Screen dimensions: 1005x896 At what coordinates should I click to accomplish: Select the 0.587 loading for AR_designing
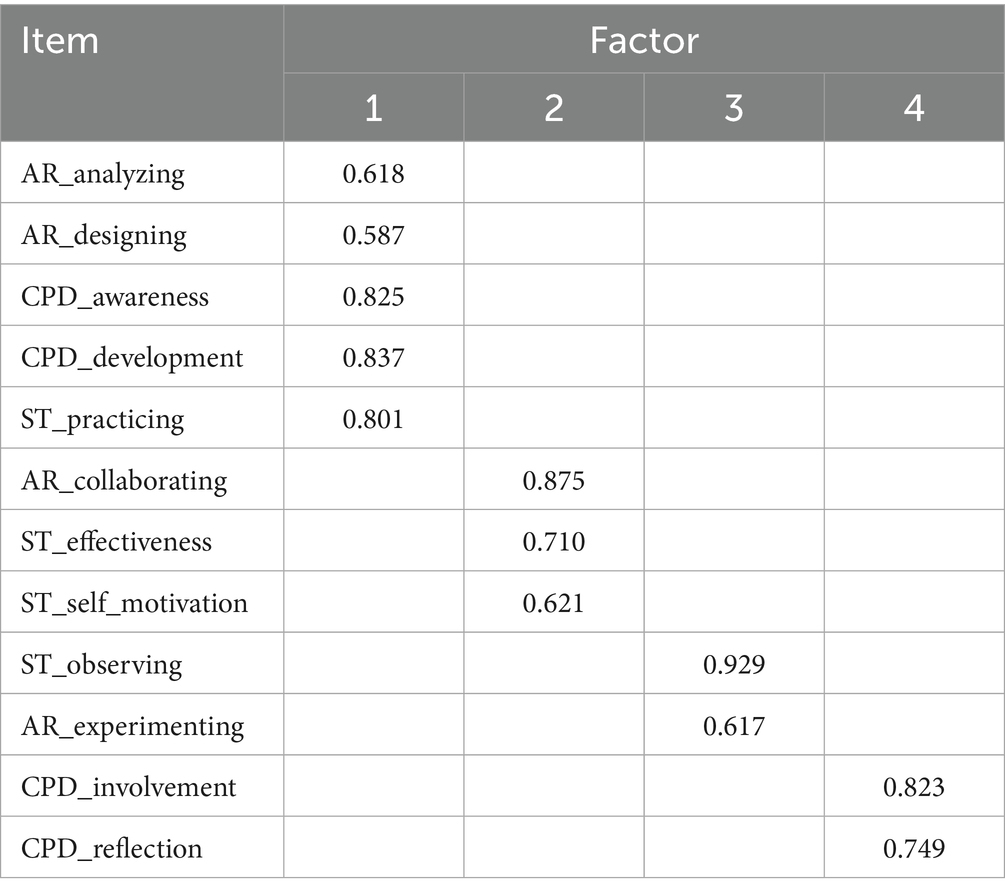pos(373,235)
